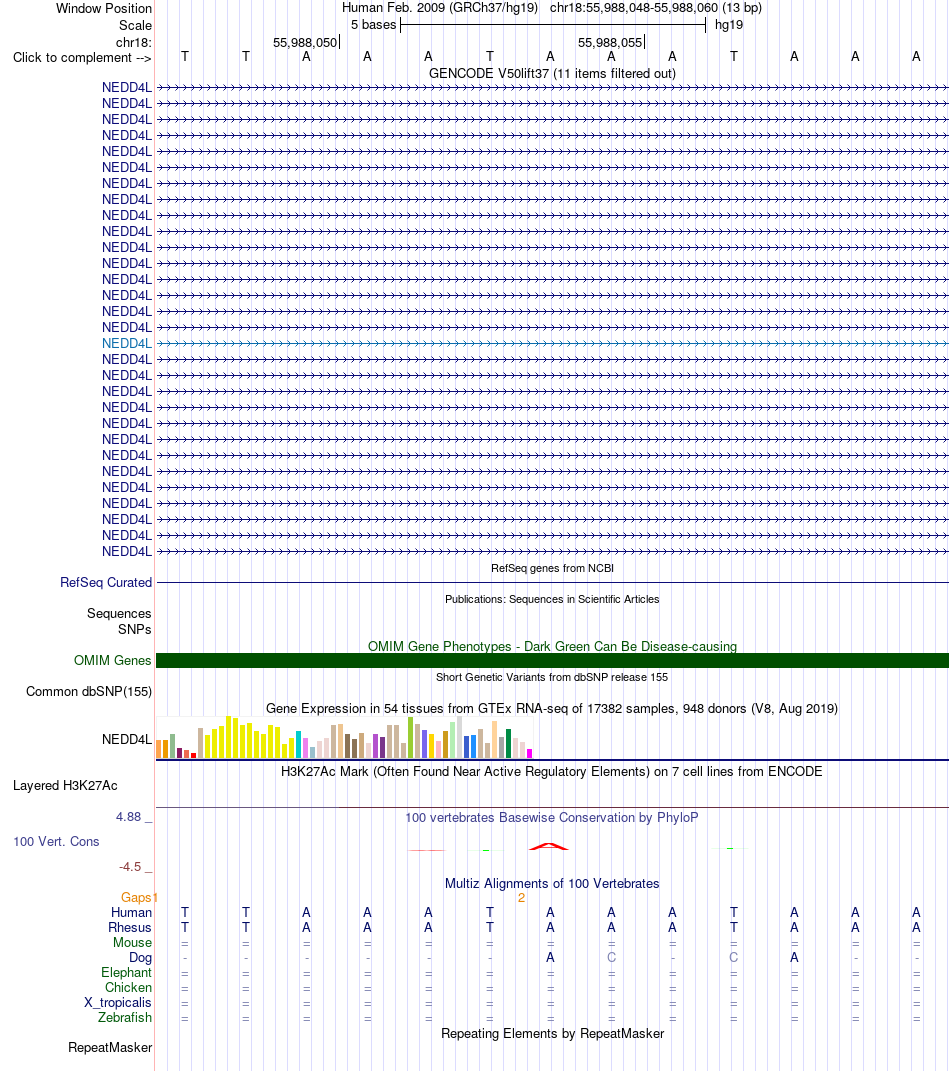Click the 'Sequences' track label
This screenshot has width=950, height=1071.
pyautogui.click(x=119, y=613)
